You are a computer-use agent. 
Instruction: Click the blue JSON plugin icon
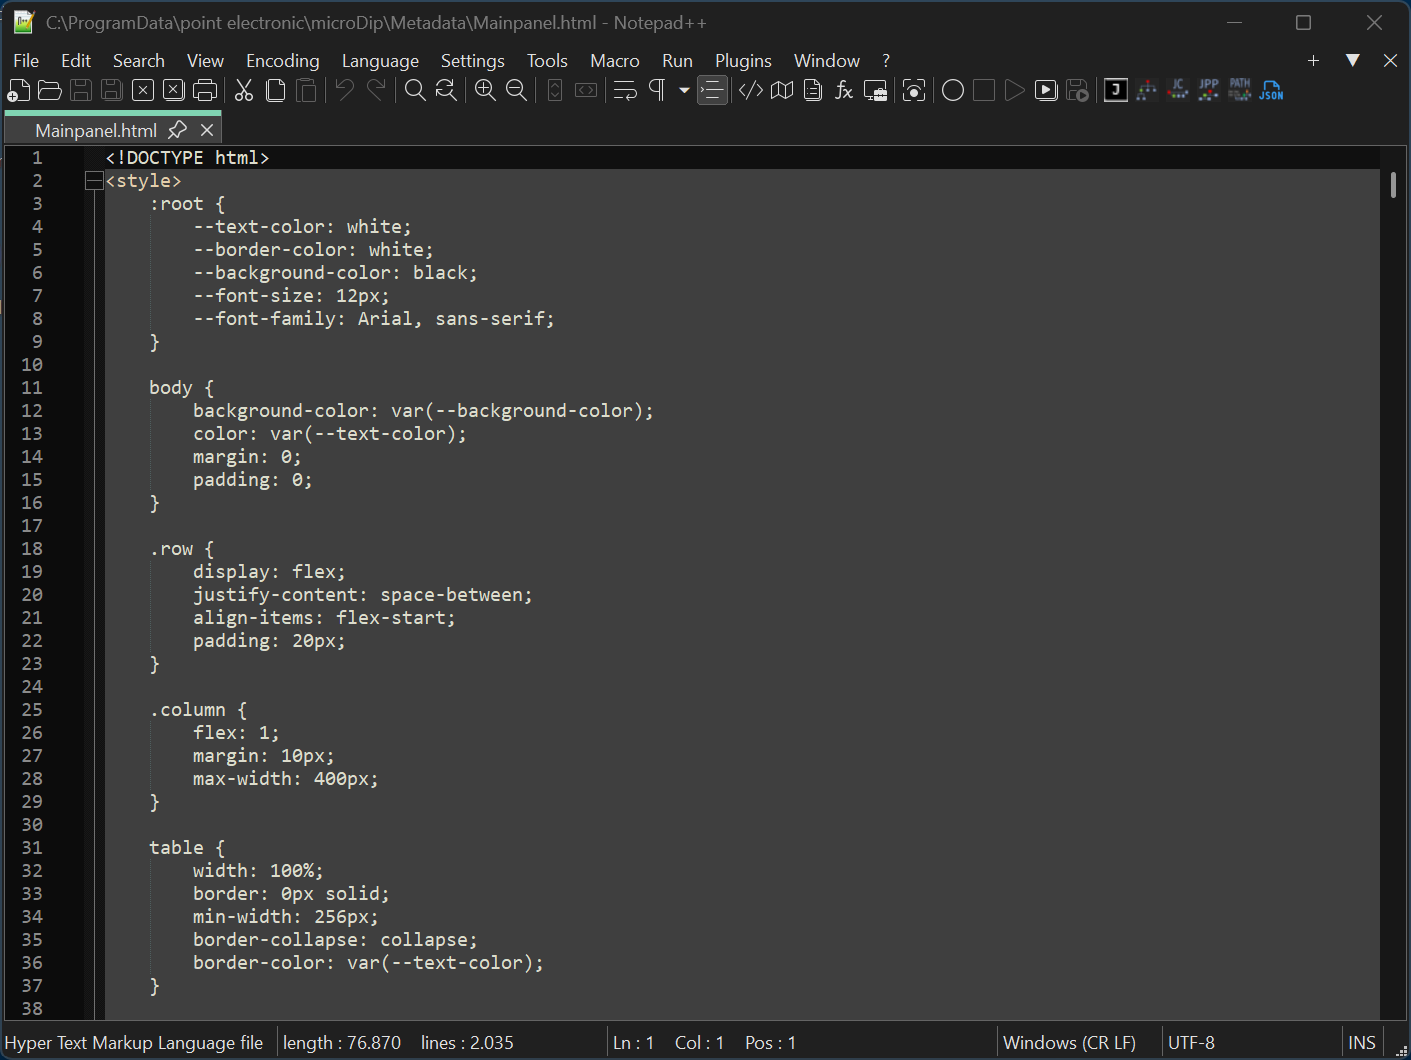1271,91
